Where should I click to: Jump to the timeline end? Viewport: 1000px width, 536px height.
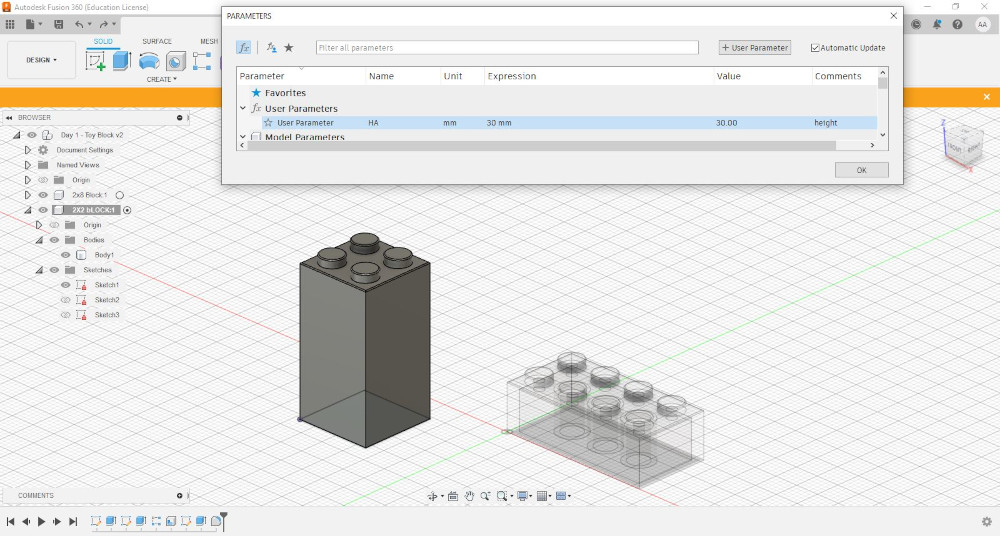pos(73,521)
